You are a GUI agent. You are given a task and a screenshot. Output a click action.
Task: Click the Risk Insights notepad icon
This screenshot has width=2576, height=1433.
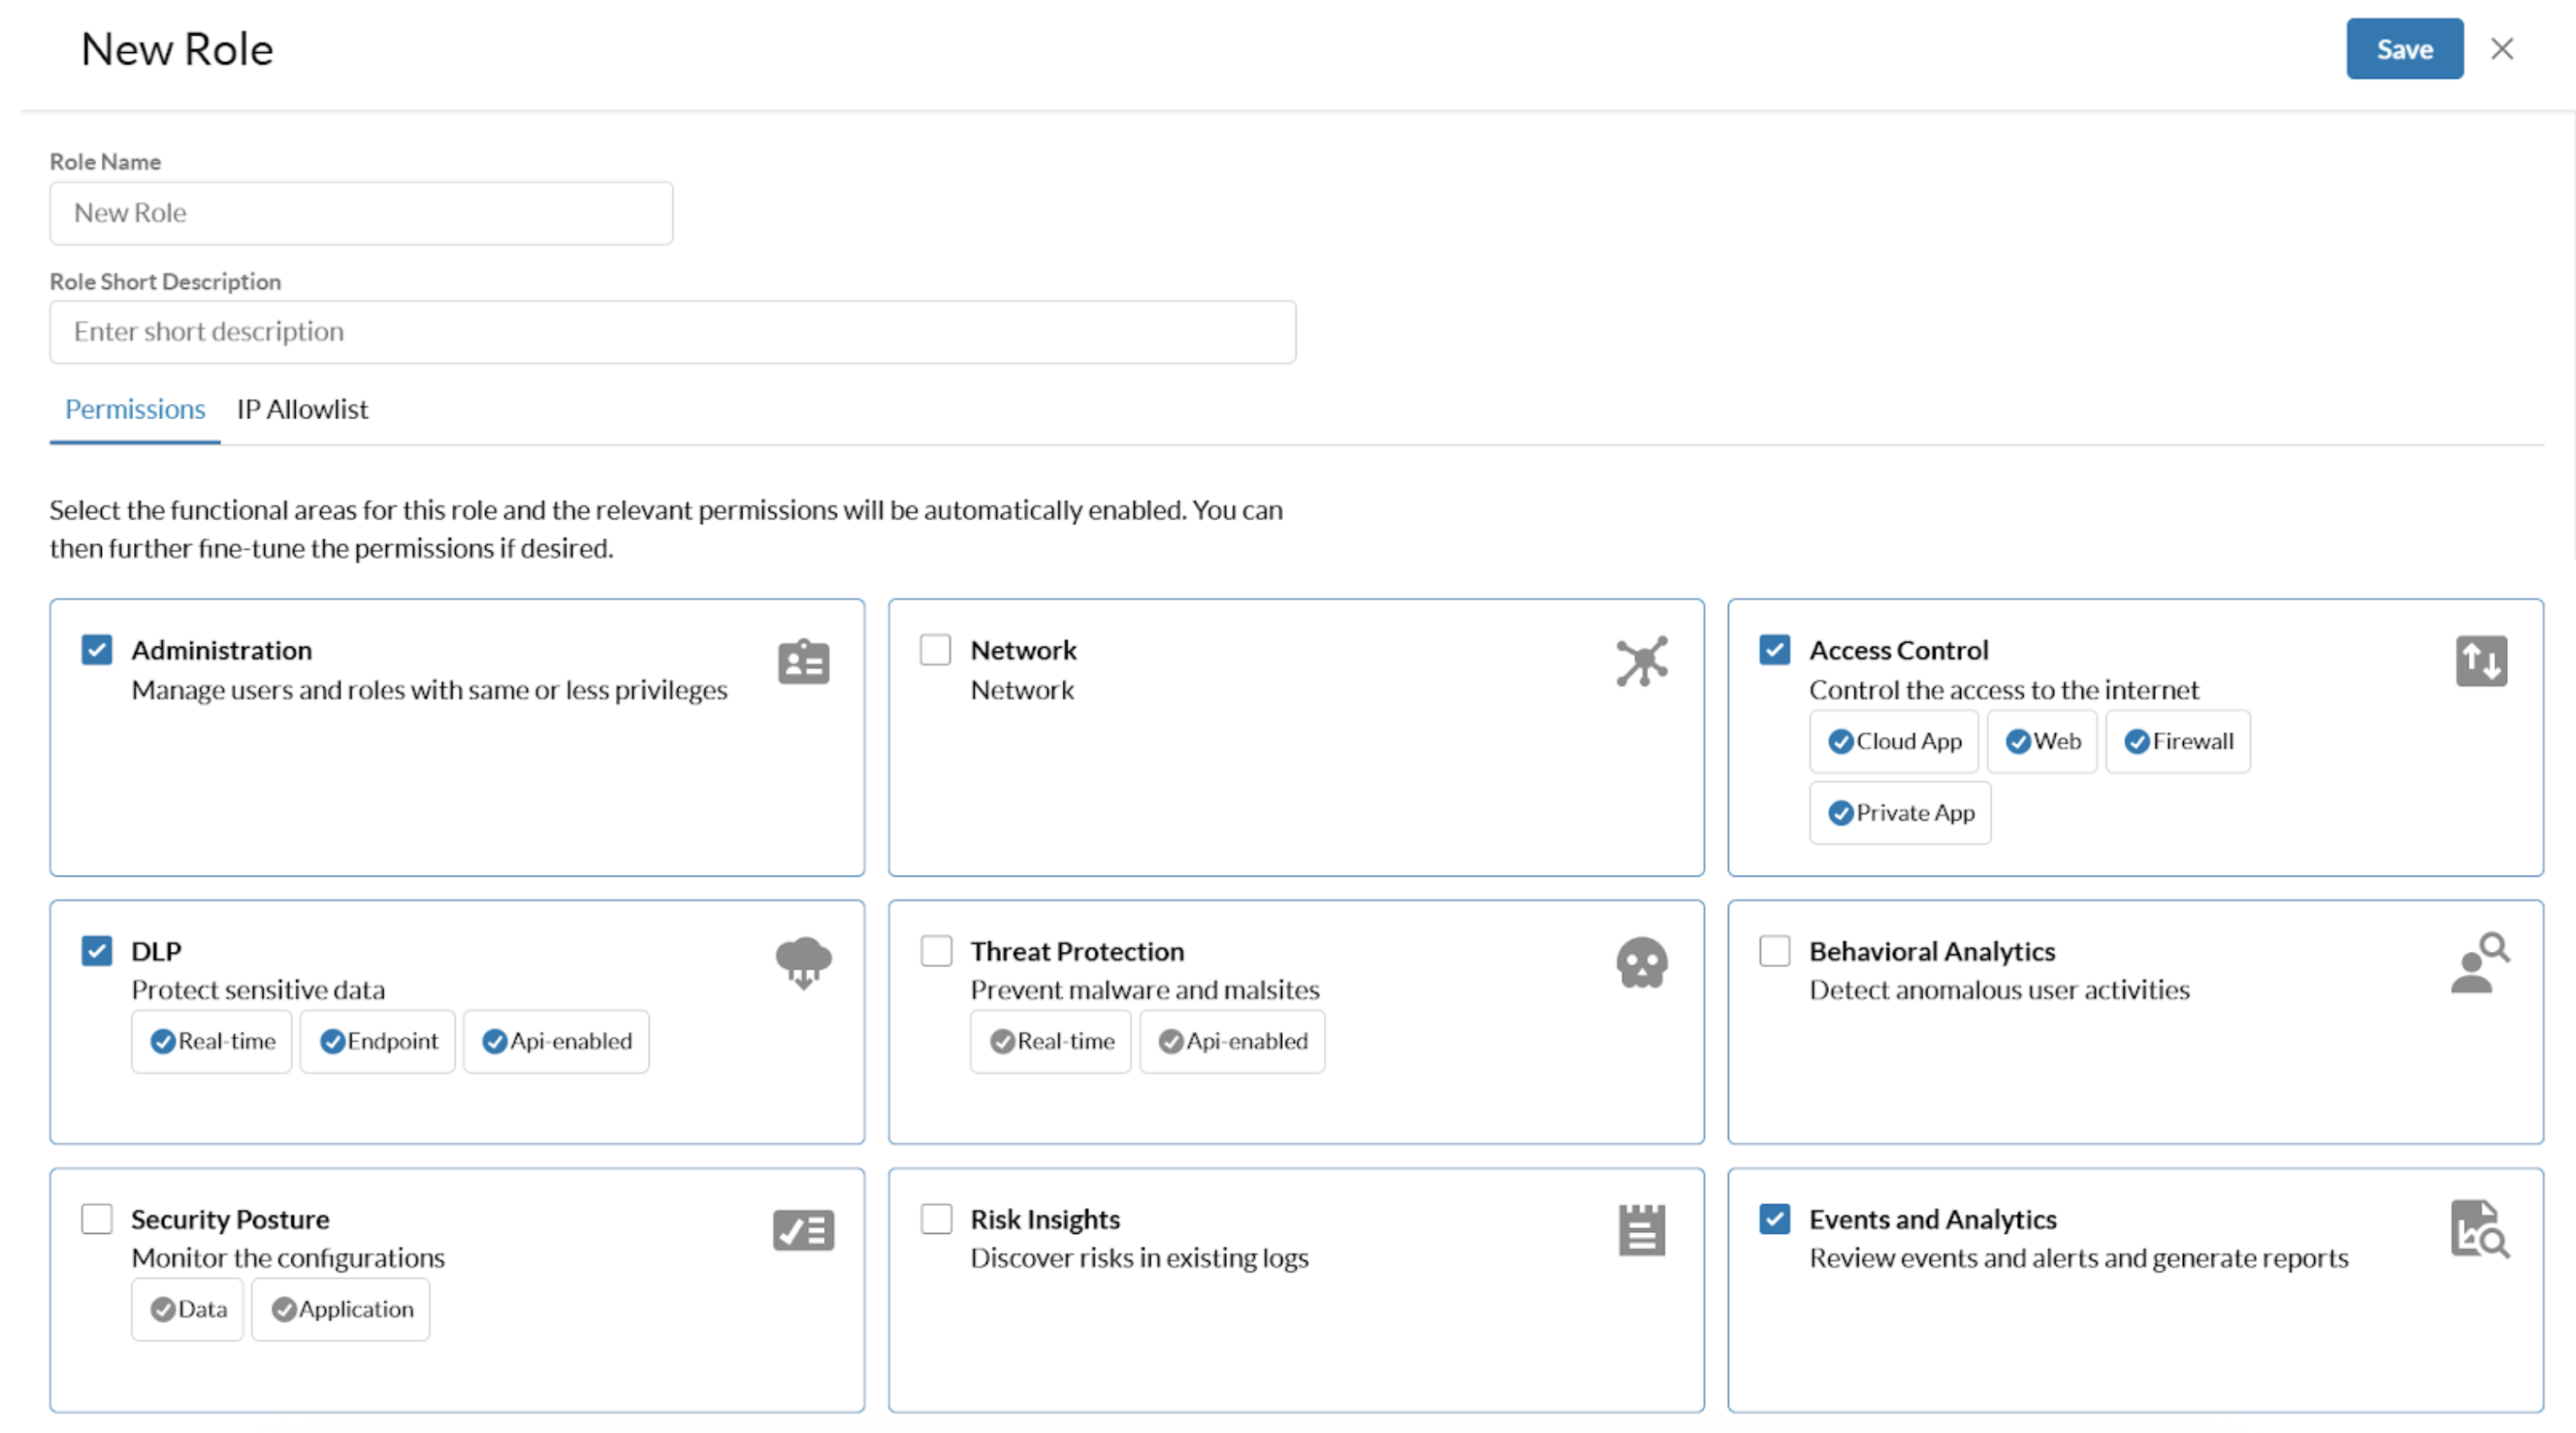pos(1641,1230)
